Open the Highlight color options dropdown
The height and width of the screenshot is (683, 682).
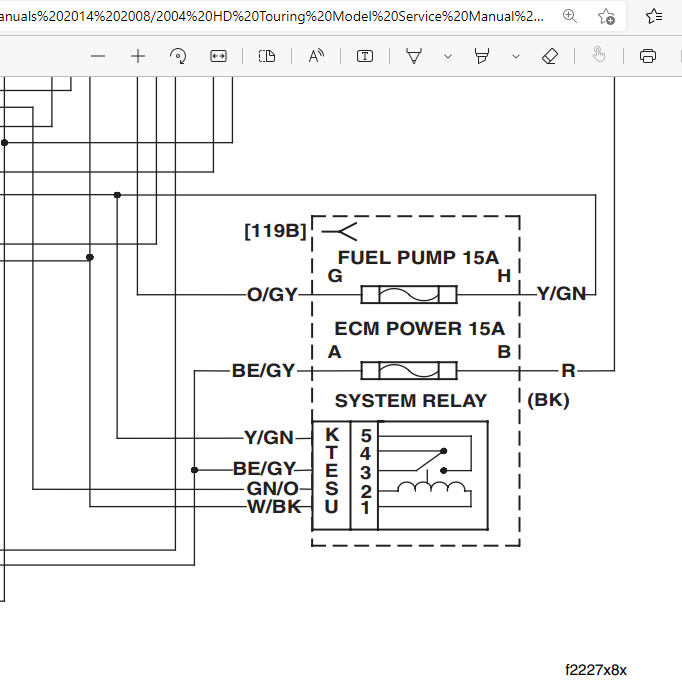point(515,56)
